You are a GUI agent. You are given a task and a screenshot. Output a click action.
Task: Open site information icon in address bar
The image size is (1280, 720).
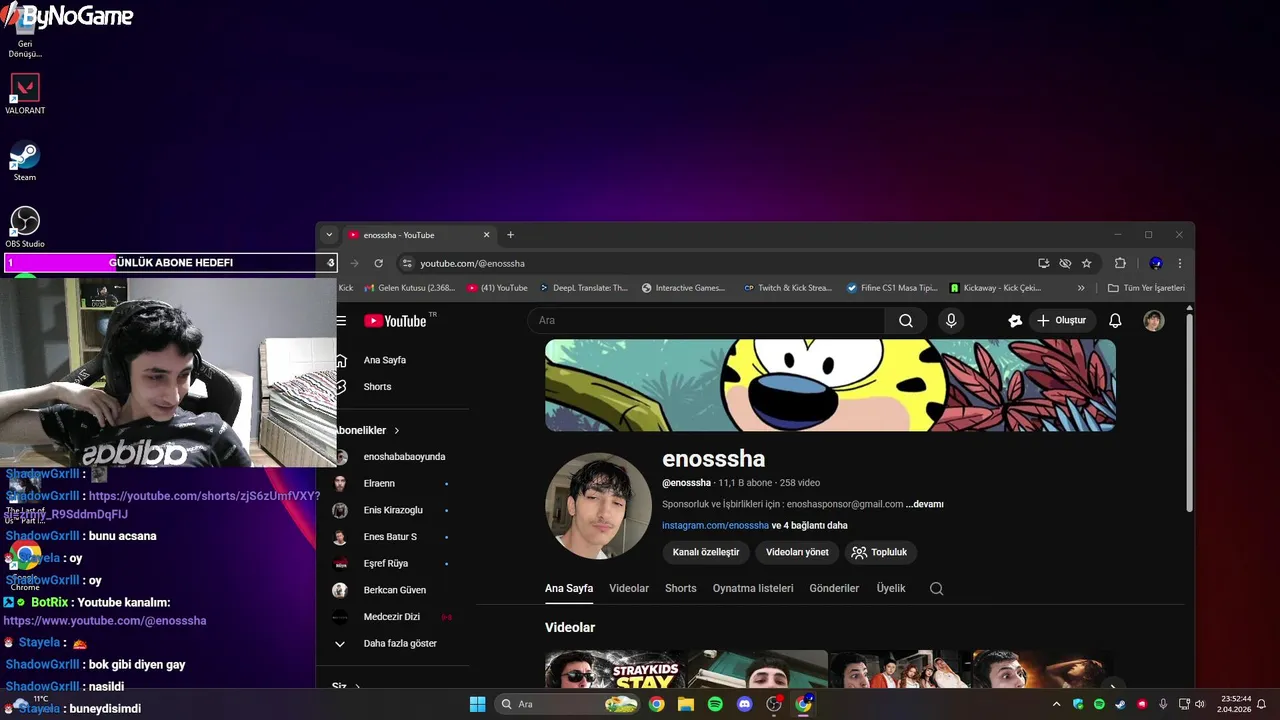[407, 263]
